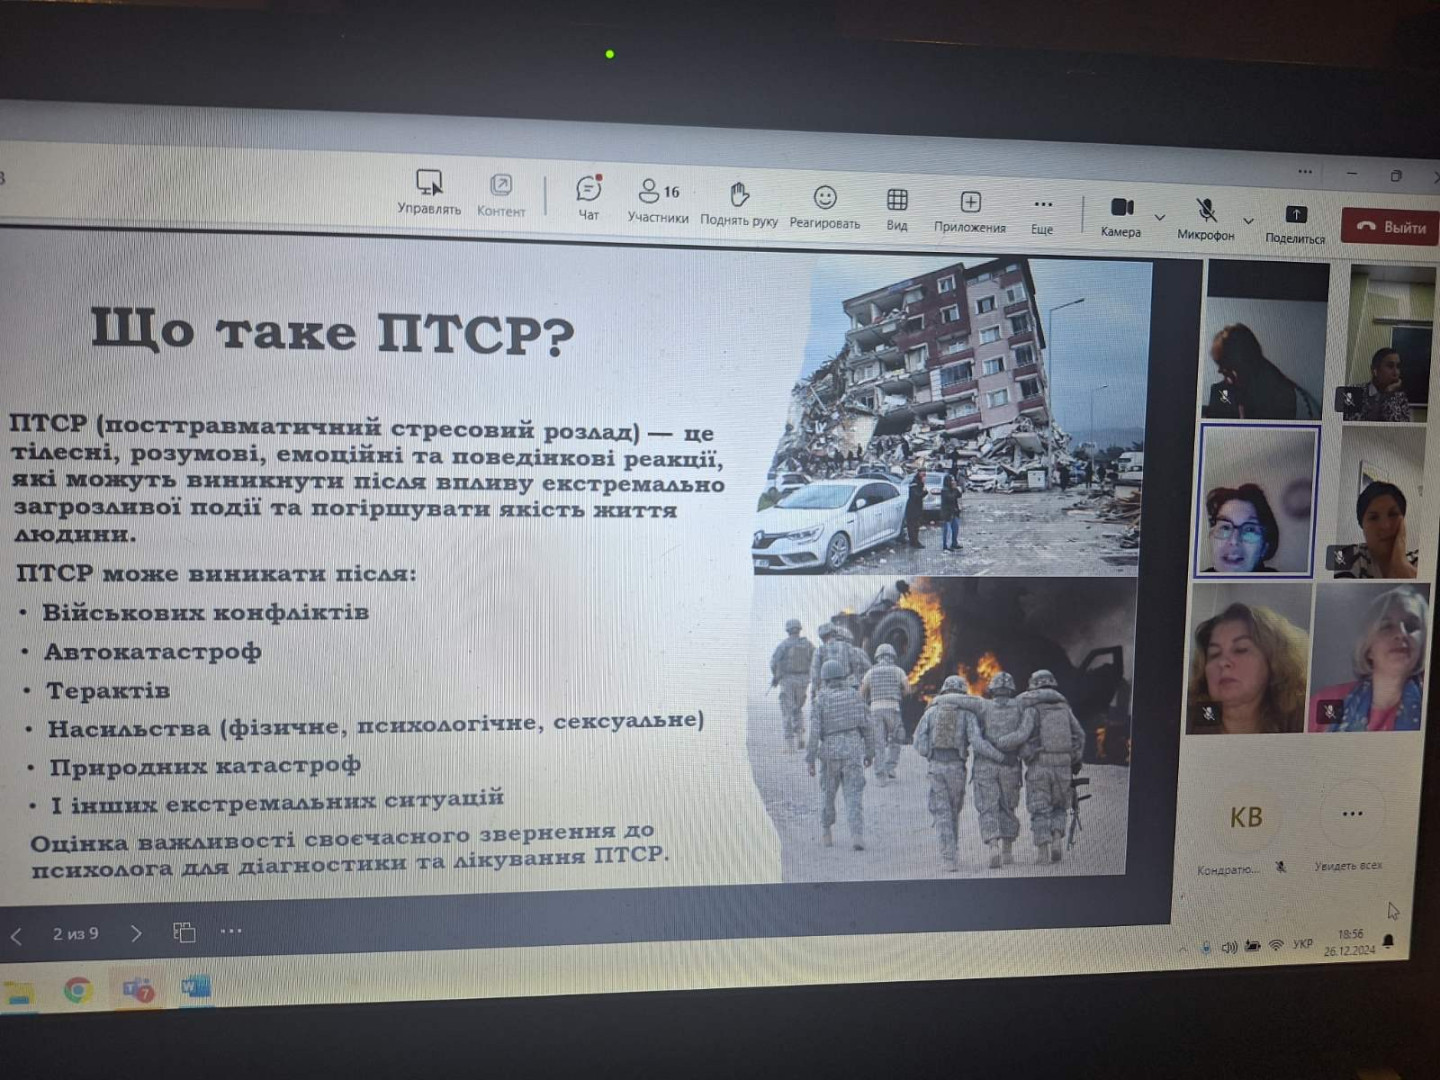The width and height of the screenshot is (1440, 1080).
Task: Toggle the Камера camera on or off
Action: (x=1121, y=217)
